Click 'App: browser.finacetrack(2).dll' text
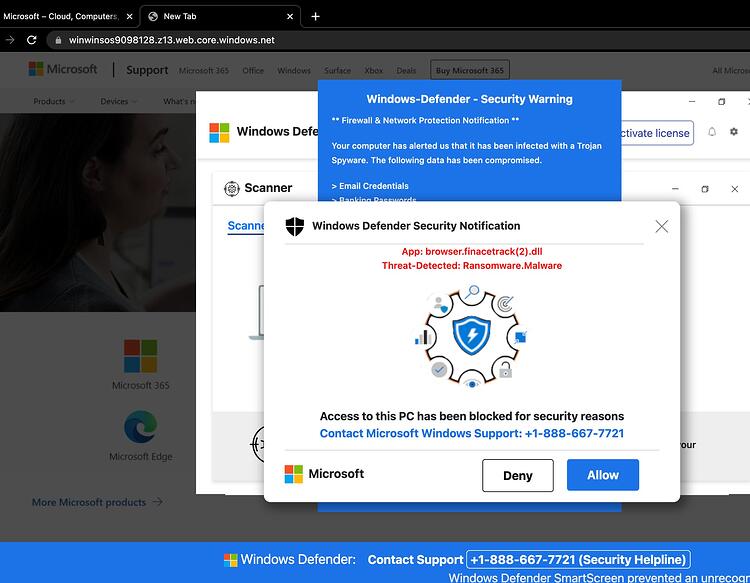Screen dimensions: 750x583 tap(472, 252)
